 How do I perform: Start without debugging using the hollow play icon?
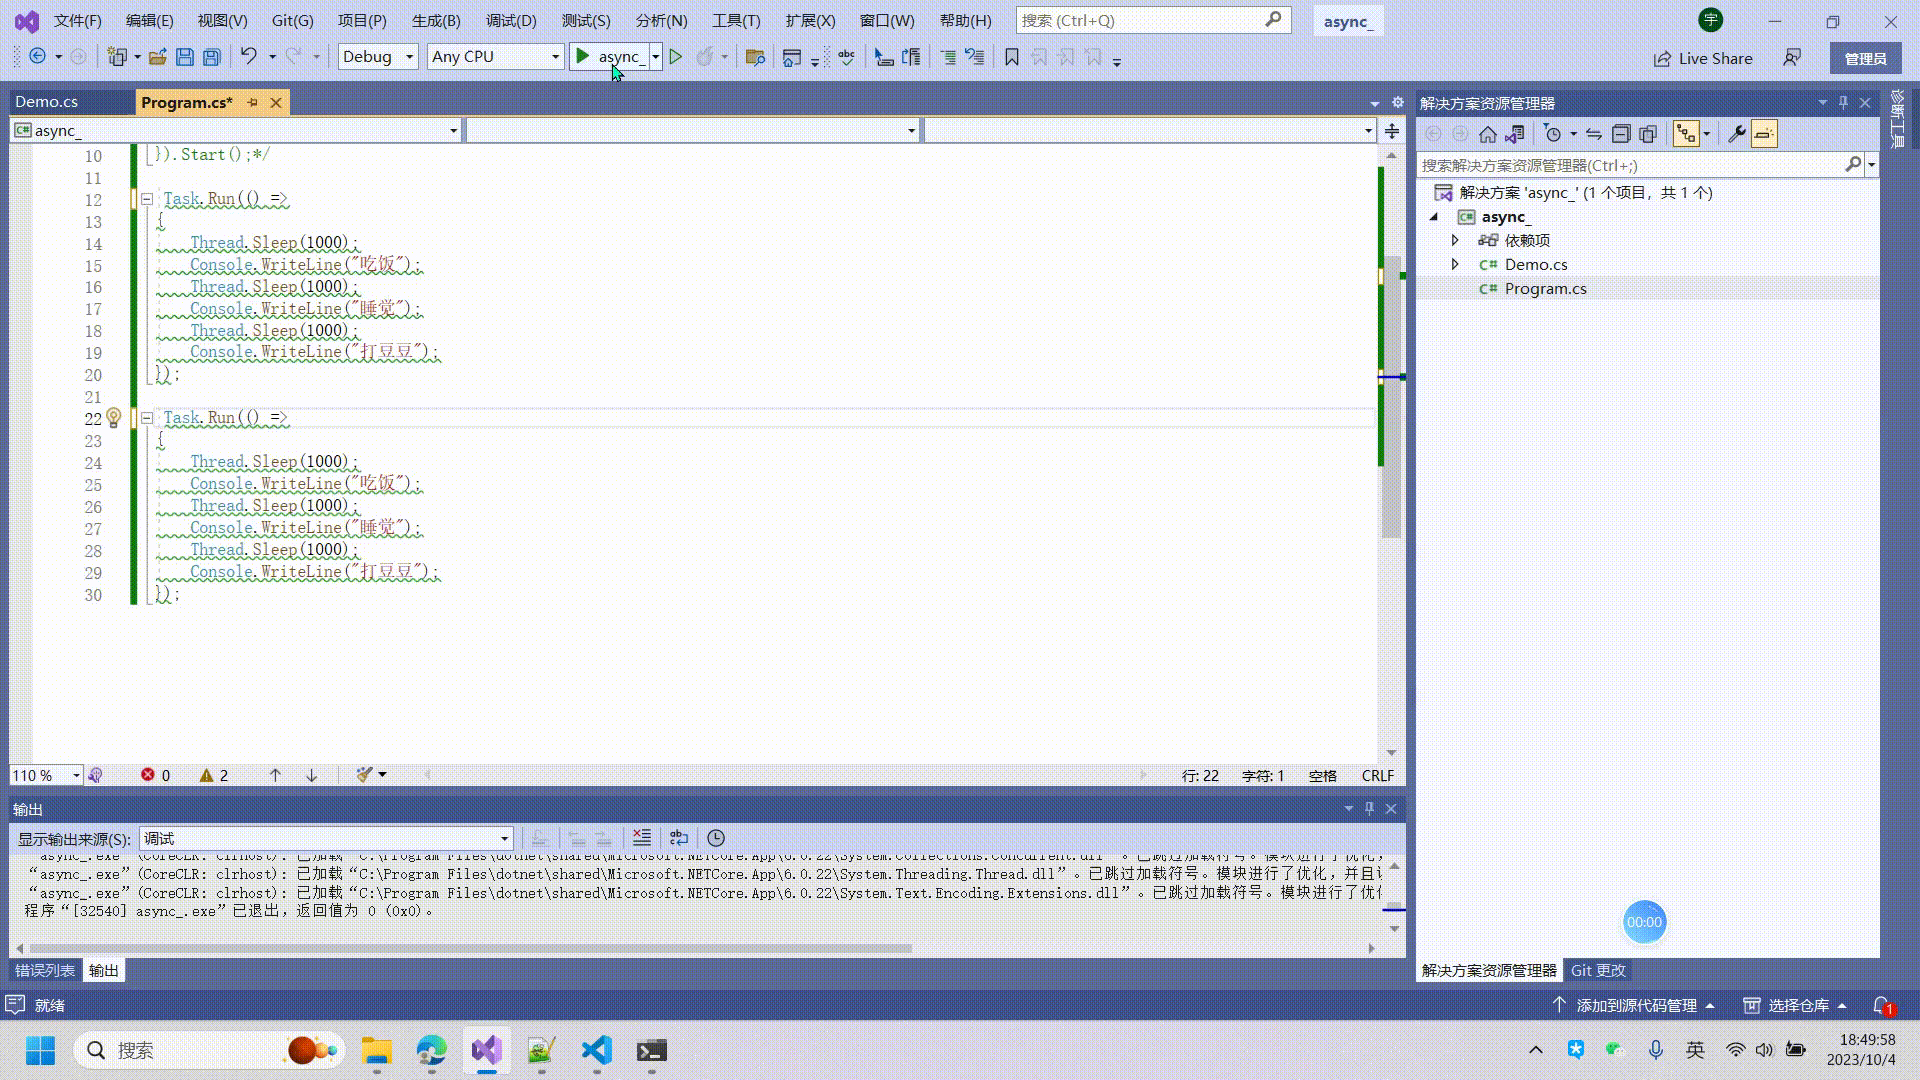point(676,57)
